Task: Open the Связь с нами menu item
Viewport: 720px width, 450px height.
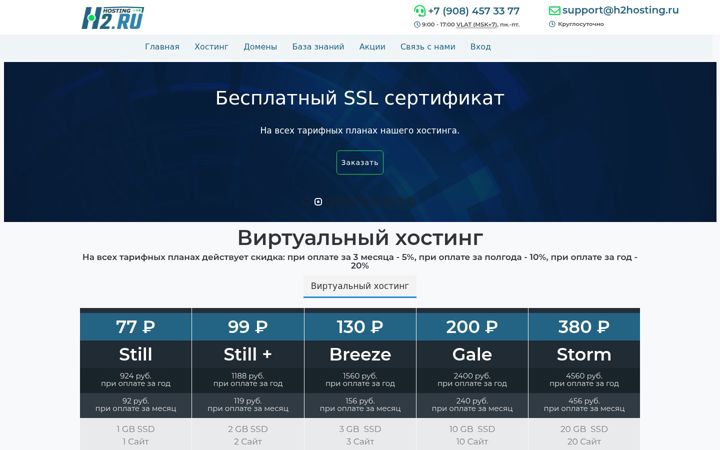Action: click(x=428, y=47)
